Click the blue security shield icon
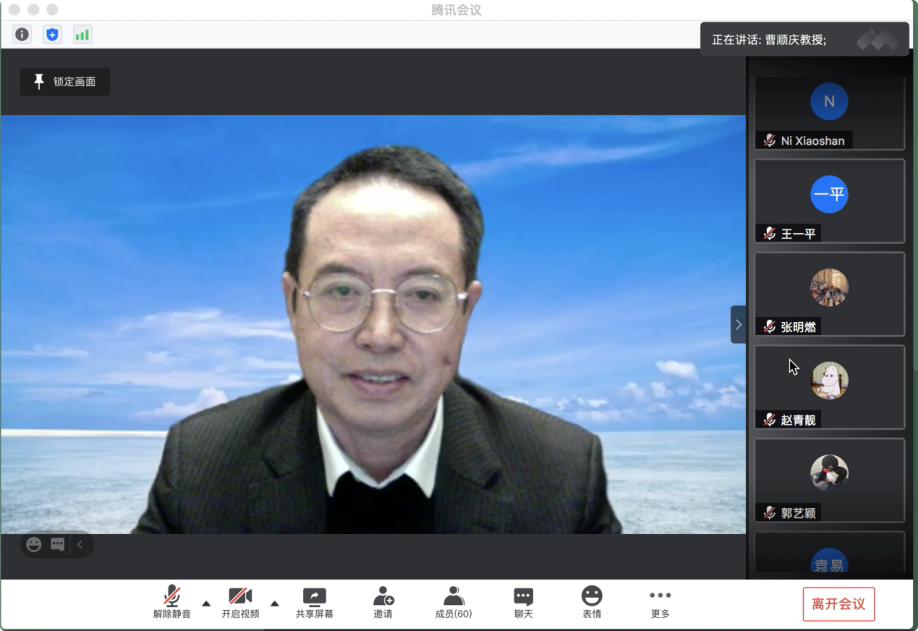 [x=52, y=35]
